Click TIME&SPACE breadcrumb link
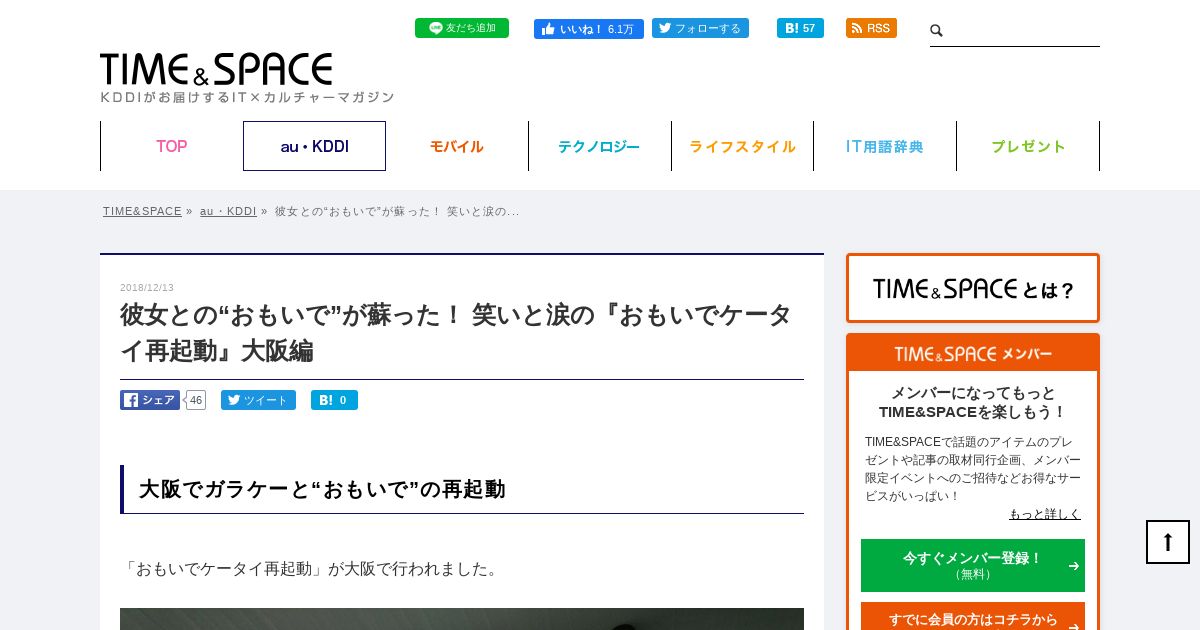The image size is (1200, 630). 142,211
